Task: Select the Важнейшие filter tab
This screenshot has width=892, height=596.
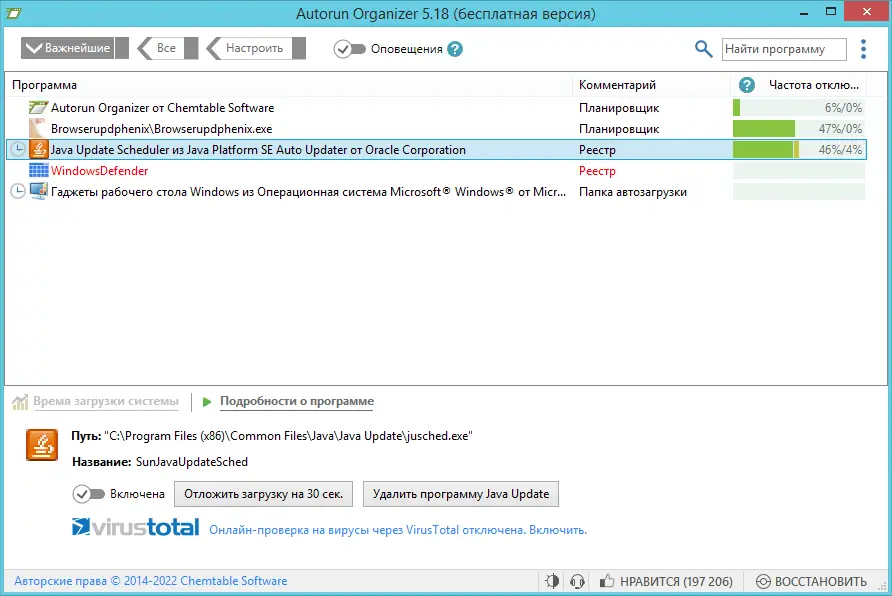Action: [x=75, y=48]
